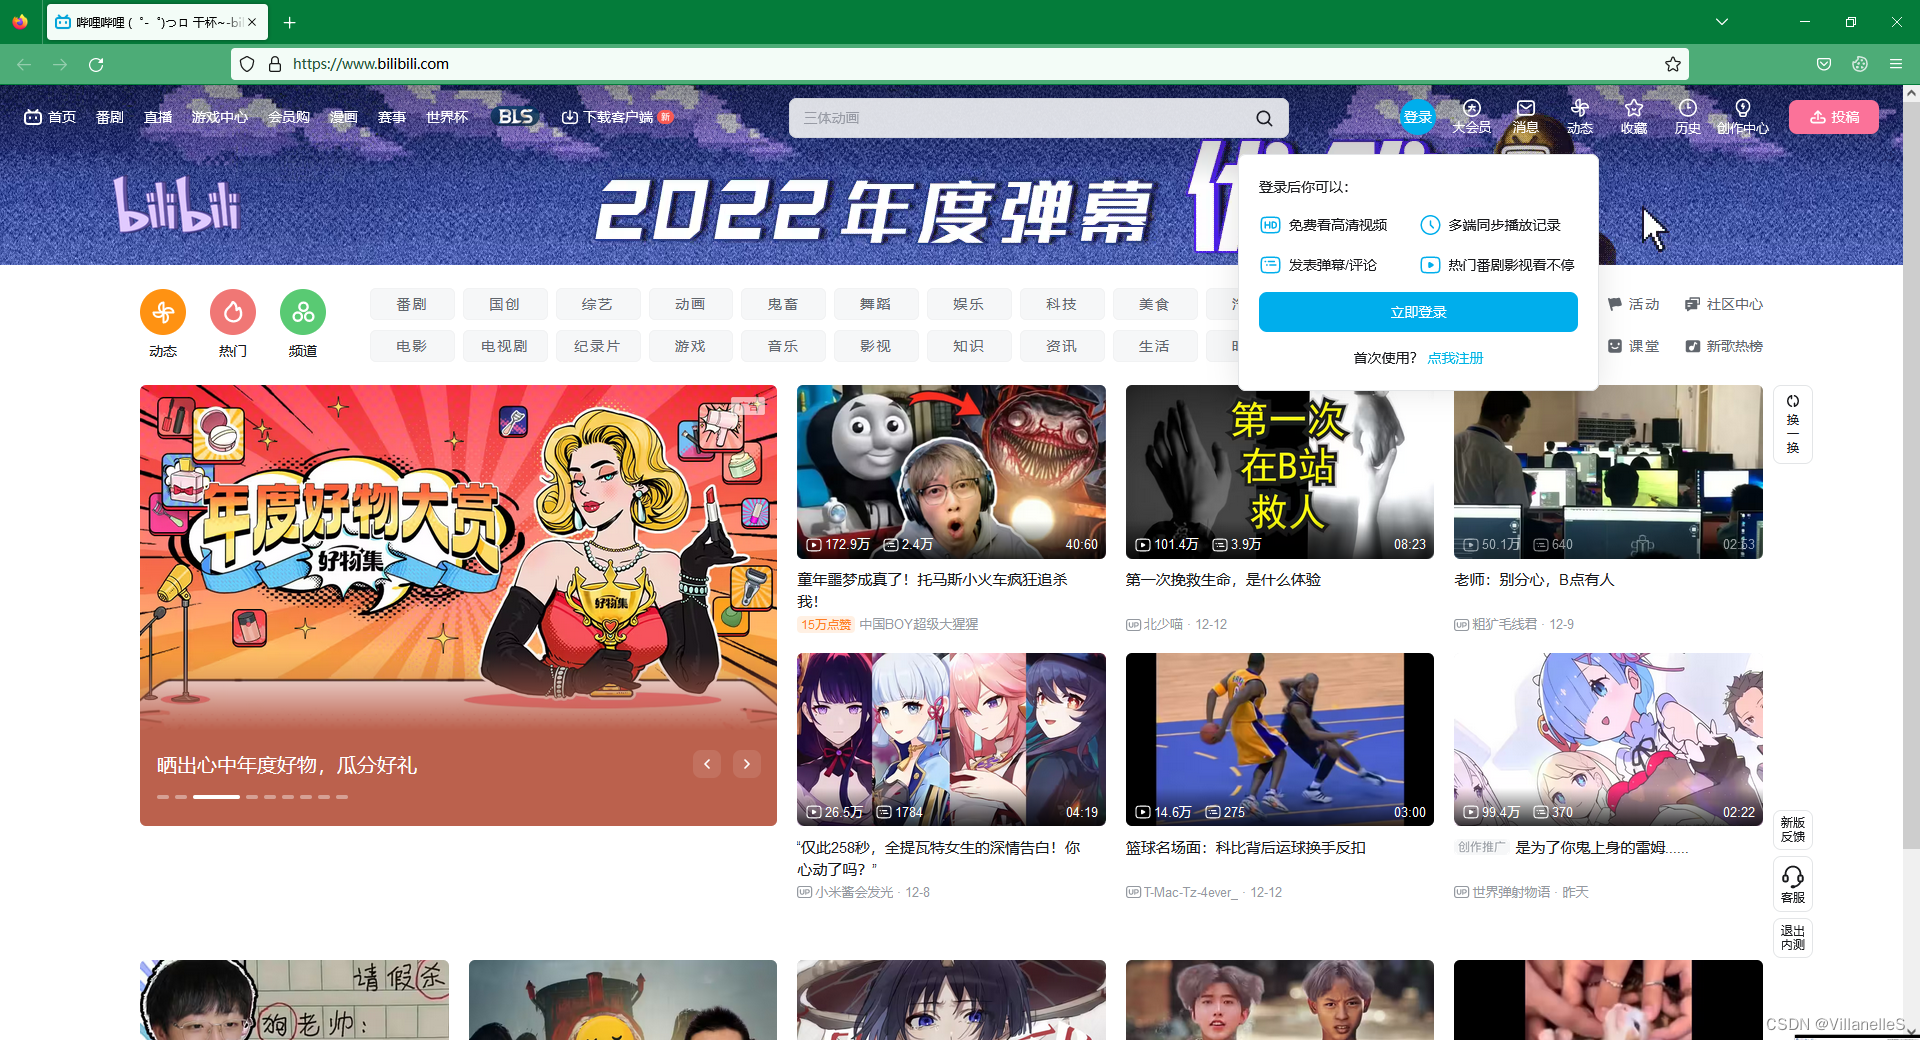Open the 大会员 membership icon
1920x1040 pixels.
pos(1471,116)
